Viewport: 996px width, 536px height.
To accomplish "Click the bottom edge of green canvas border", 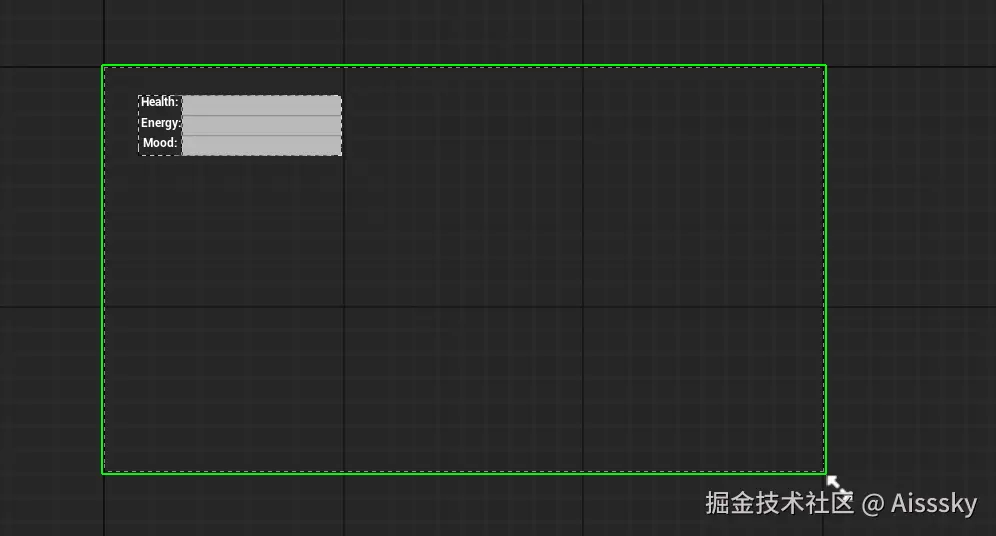I will (464, 473).
